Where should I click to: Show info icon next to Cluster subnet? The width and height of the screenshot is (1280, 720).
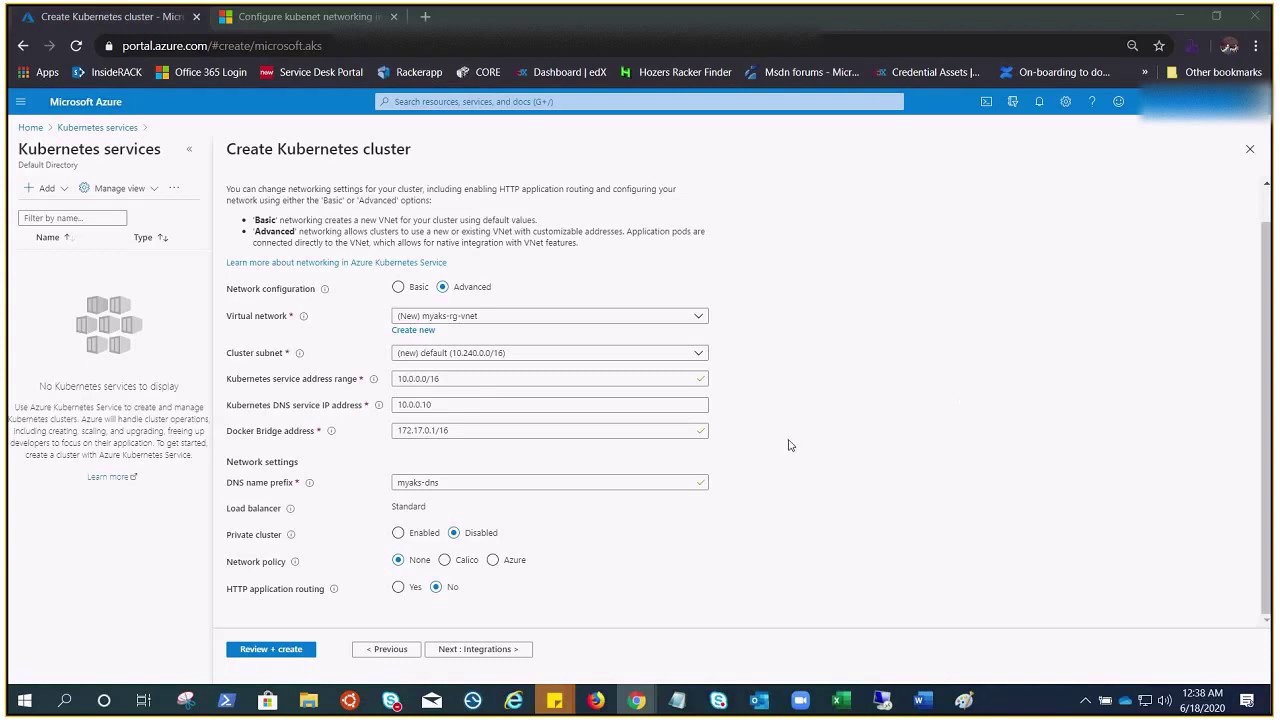coord(299,353)
